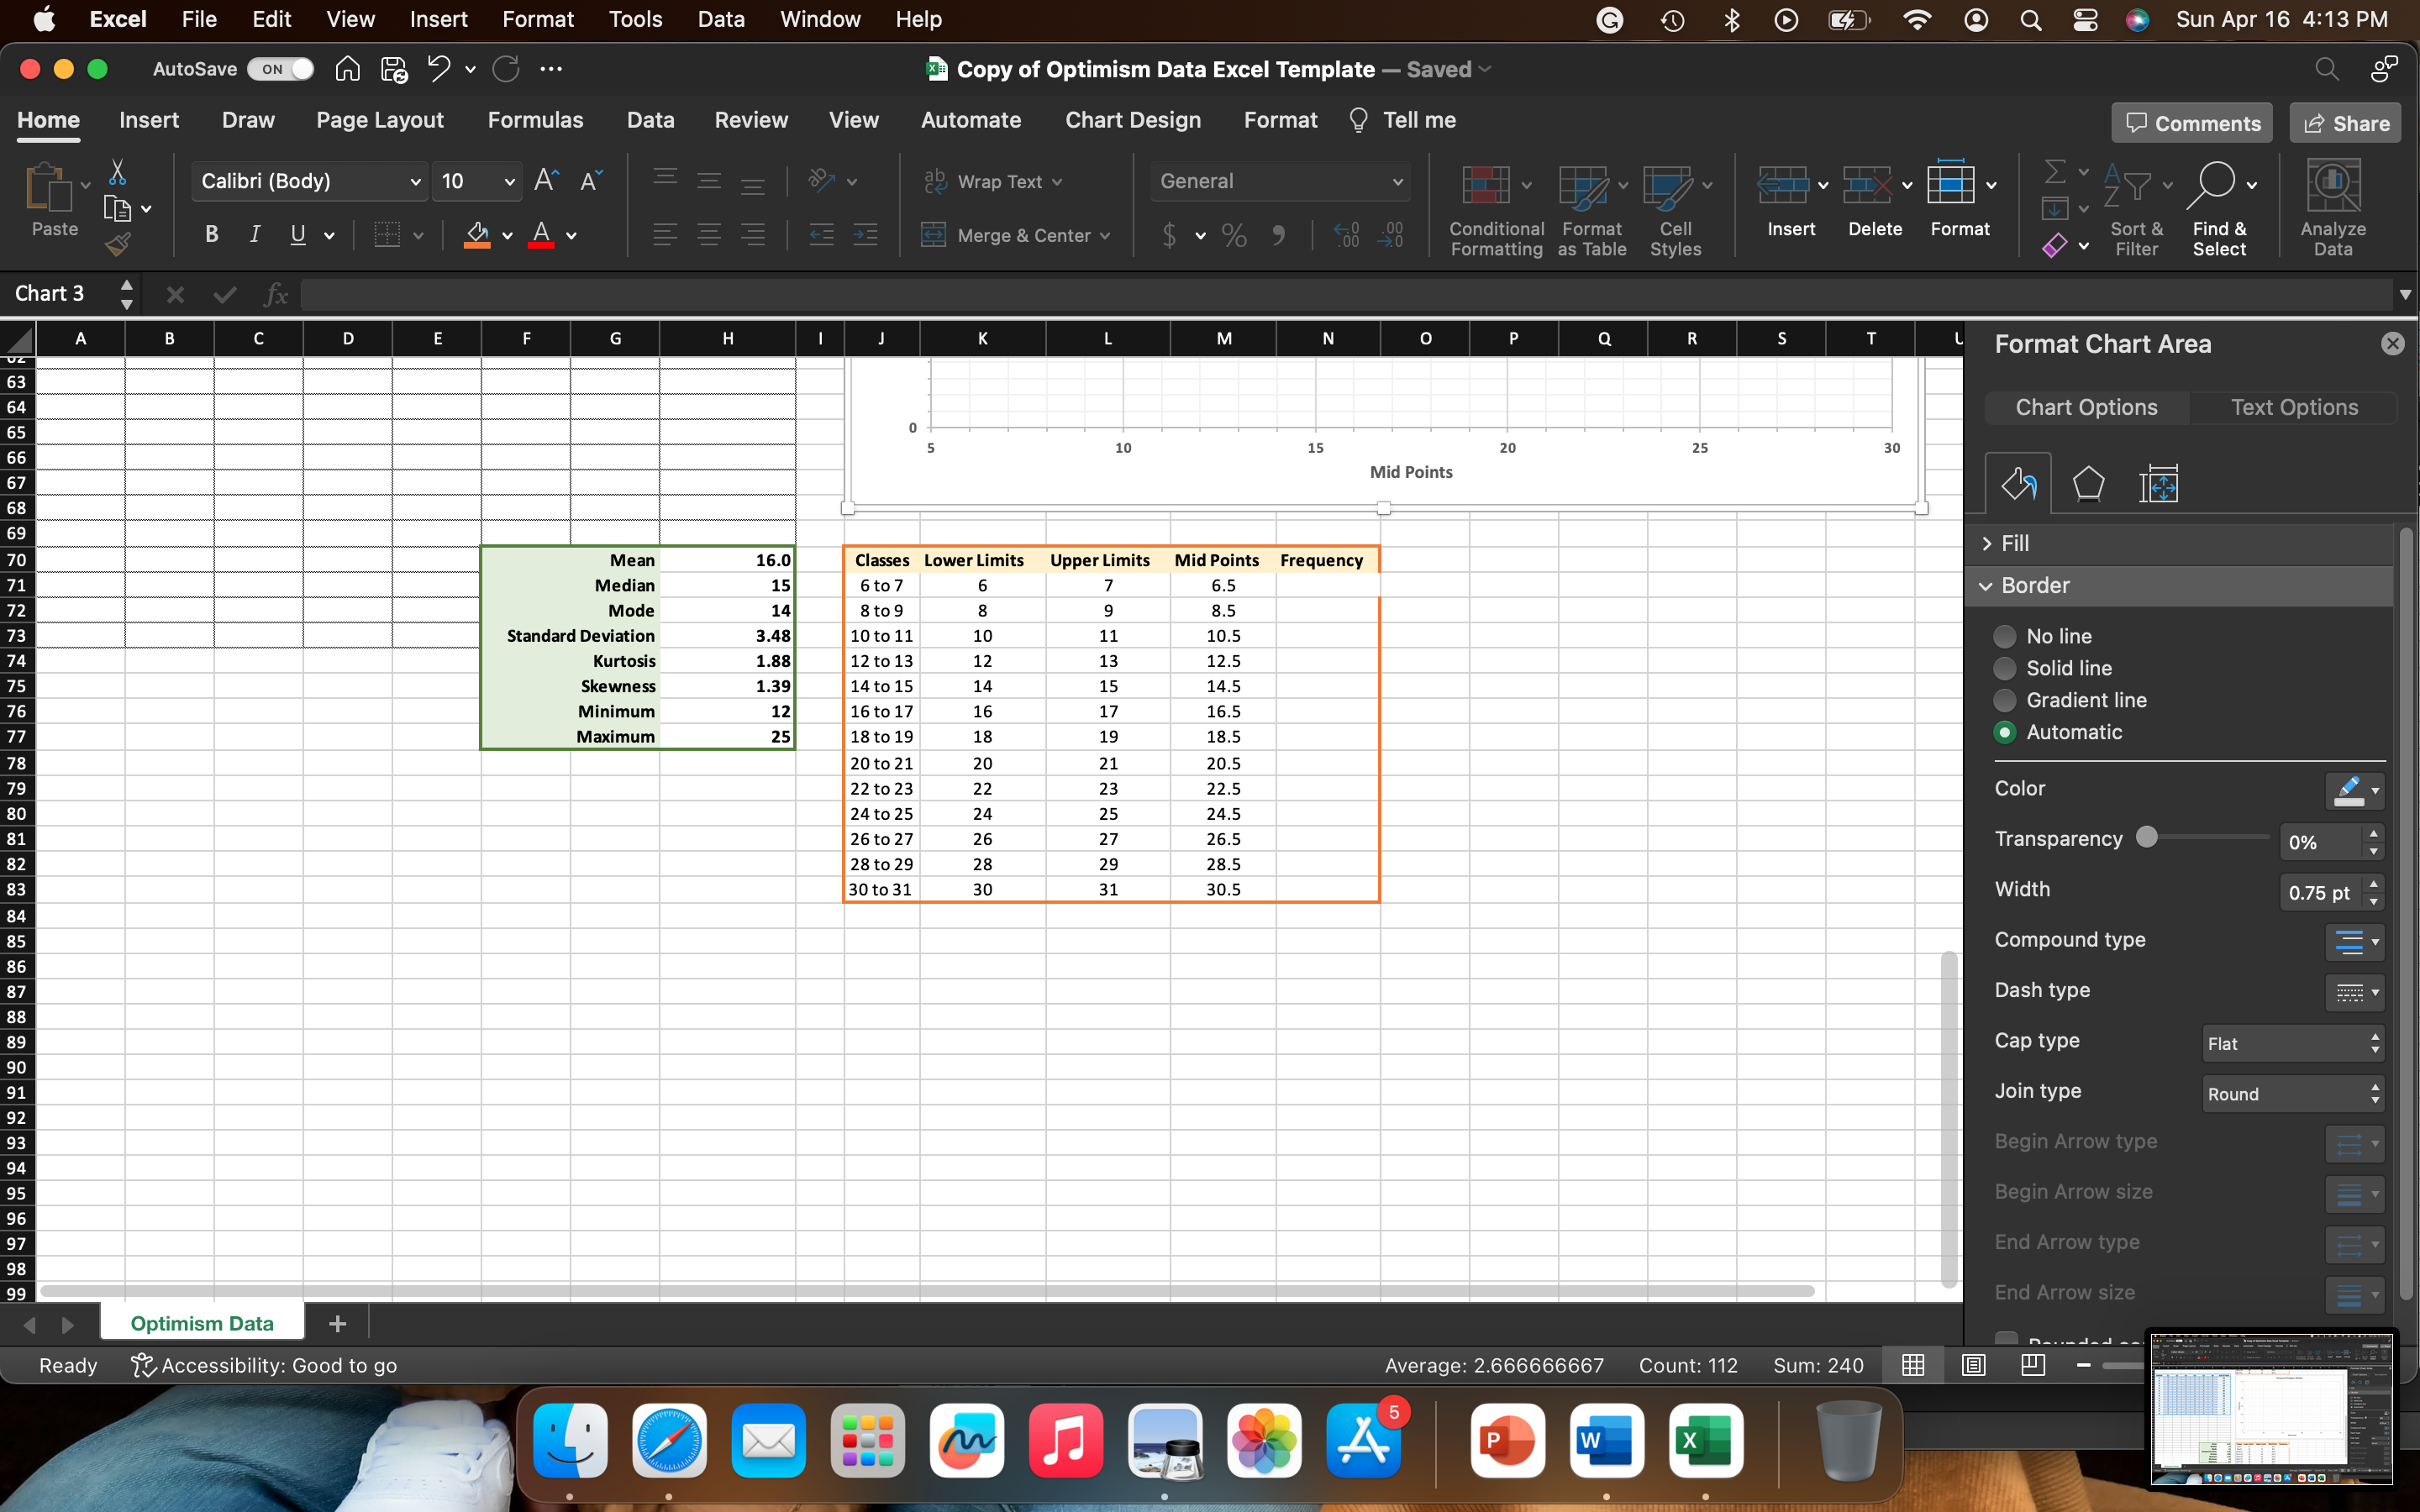The height and width of the screenshot is (1512, 2420).
Task: Click the italic formatting icon
Action: tap(255, 235)
